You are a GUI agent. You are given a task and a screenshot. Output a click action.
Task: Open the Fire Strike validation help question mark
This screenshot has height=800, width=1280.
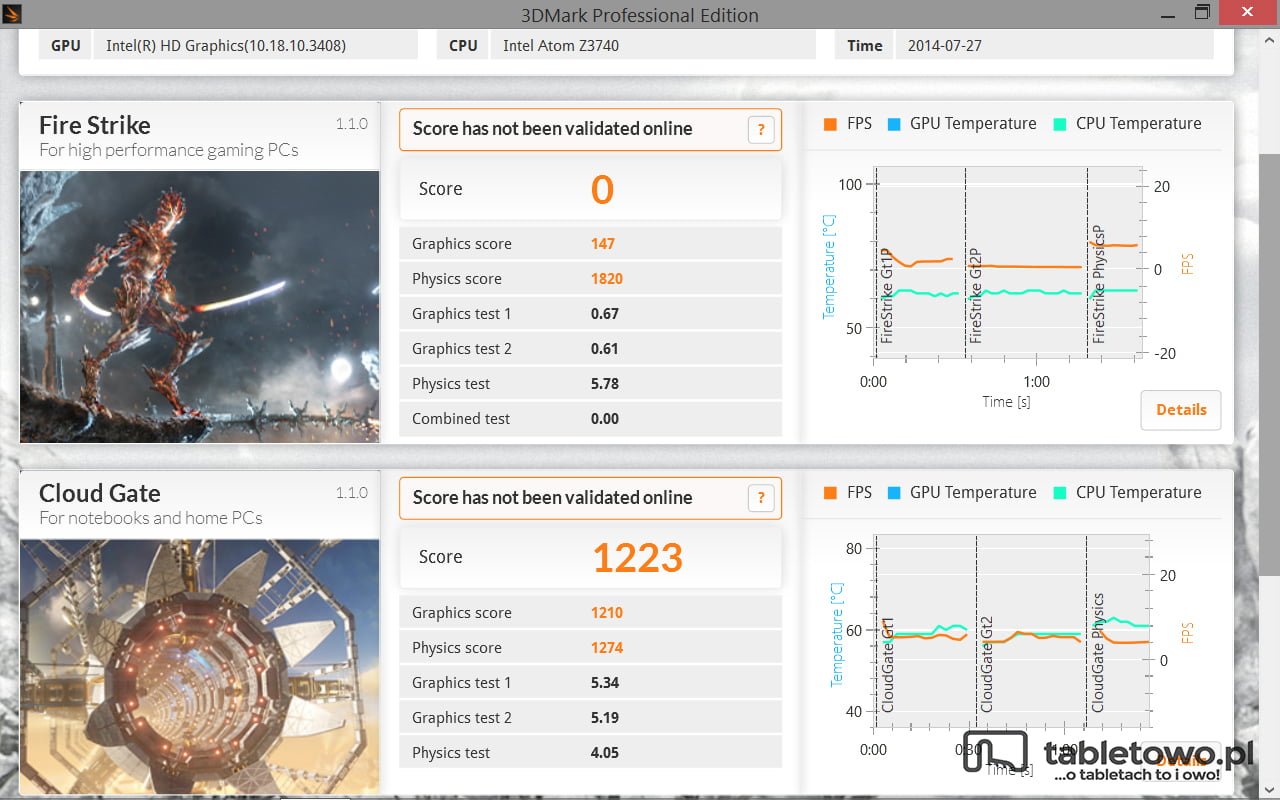(761, 129)
